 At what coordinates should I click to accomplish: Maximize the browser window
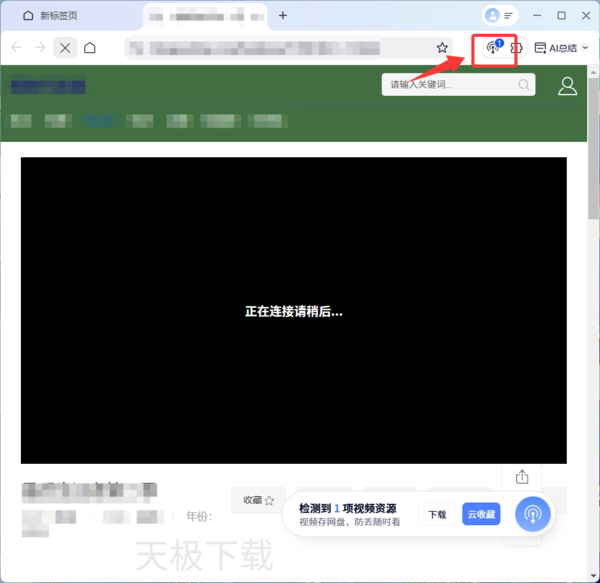pyautogui.click(x=561, y=16)
